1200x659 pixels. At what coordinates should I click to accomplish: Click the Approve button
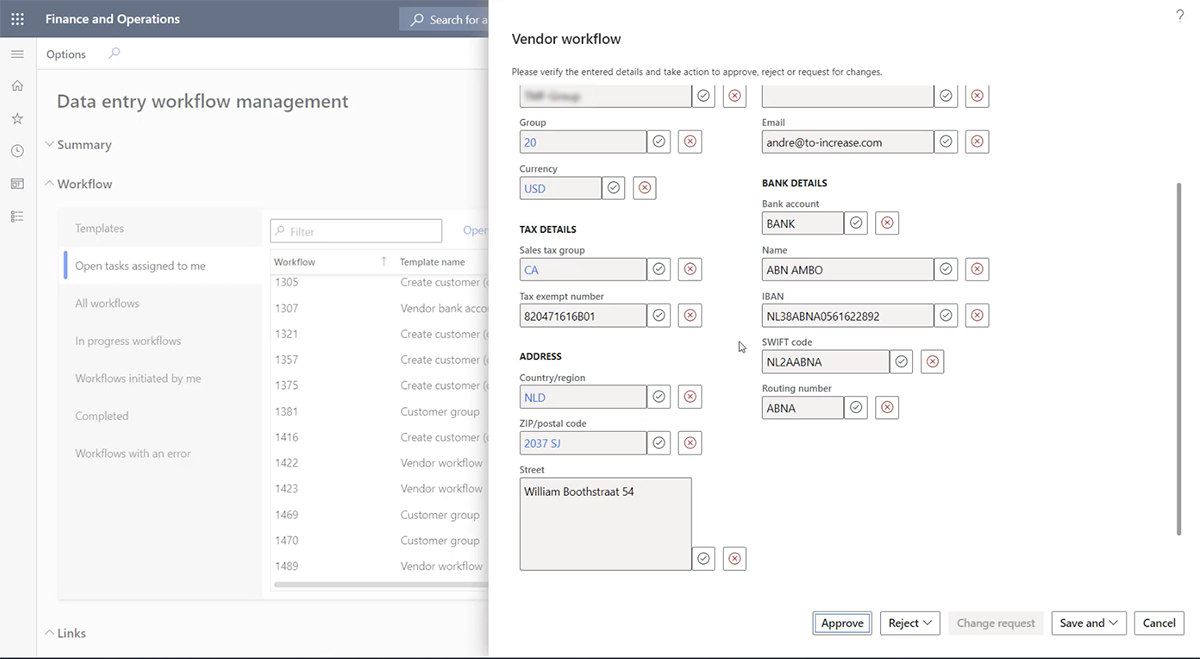click(841, 622)
